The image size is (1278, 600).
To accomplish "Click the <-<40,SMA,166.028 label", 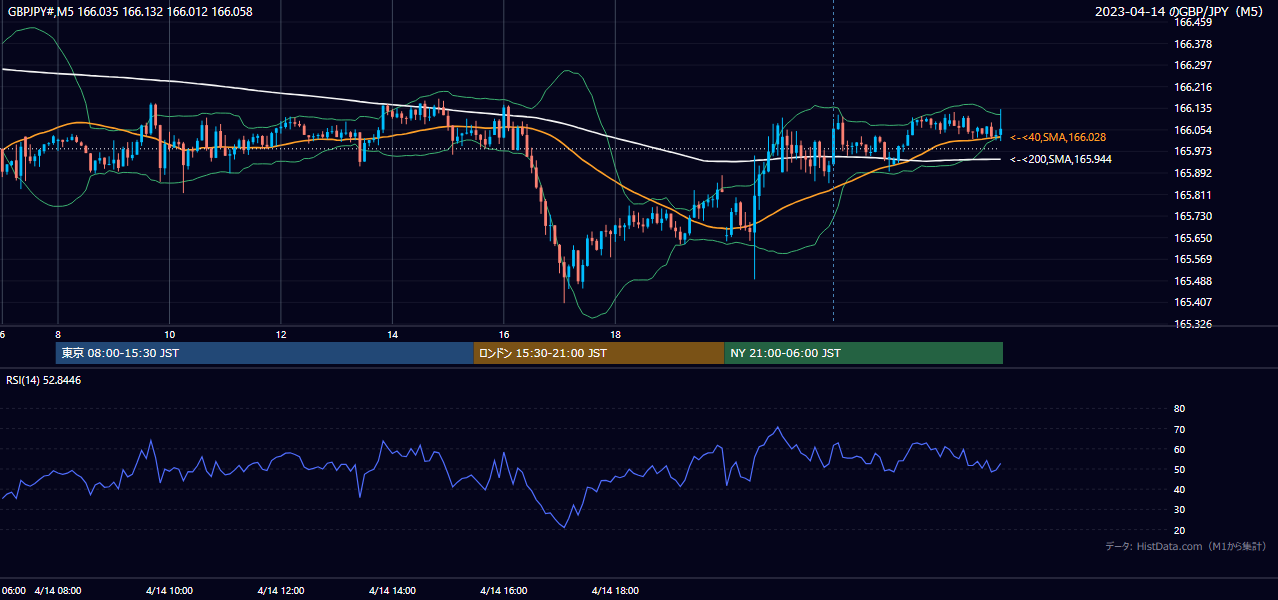I will tap(1058, 137).
